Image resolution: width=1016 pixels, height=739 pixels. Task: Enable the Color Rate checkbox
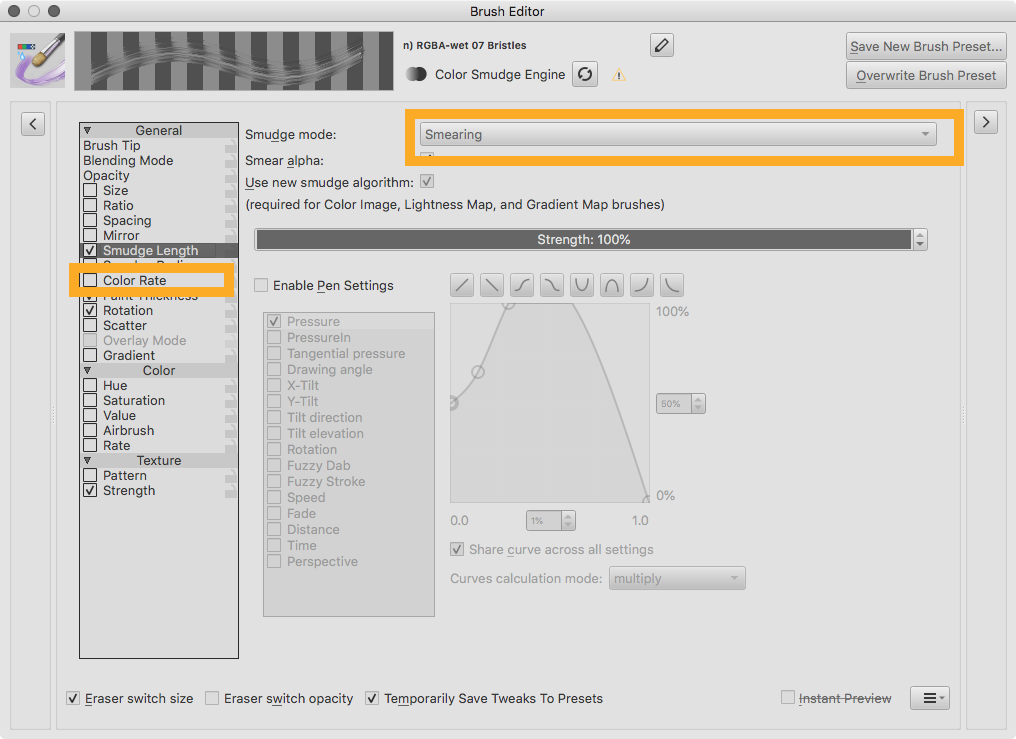[90, 280]
